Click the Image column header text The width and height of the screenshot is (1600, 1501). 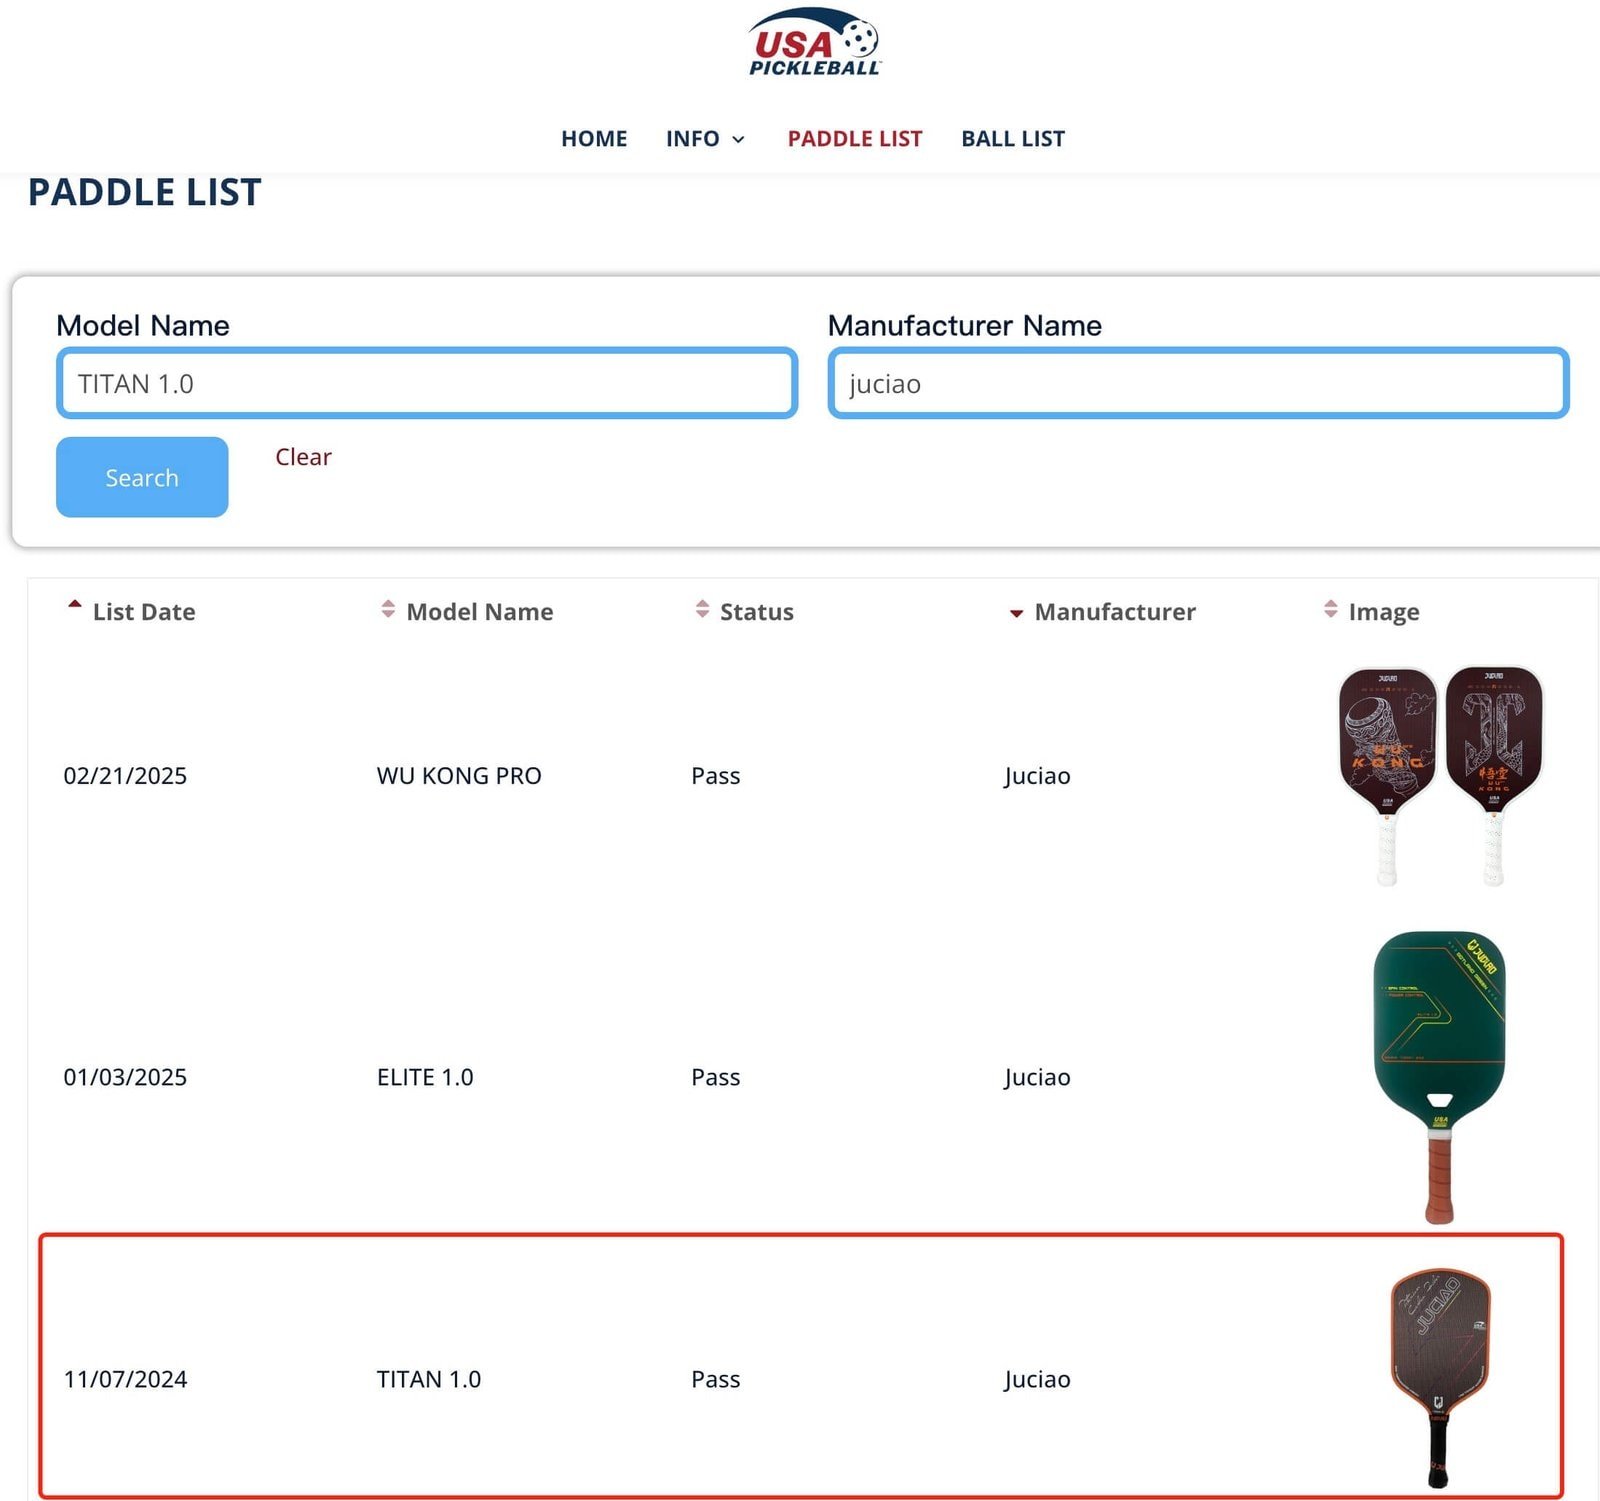coord(1384,612)
